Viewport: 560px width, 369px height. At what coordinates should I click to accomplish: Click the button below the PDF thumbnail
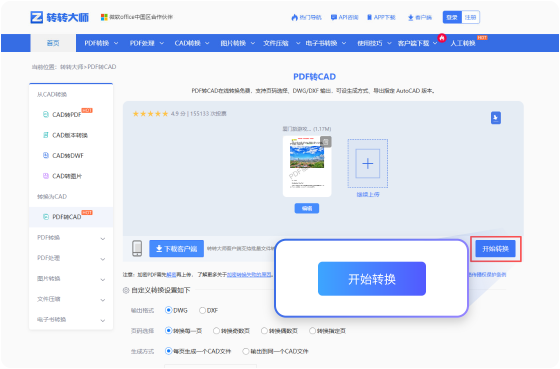click(x=307, y=208)
